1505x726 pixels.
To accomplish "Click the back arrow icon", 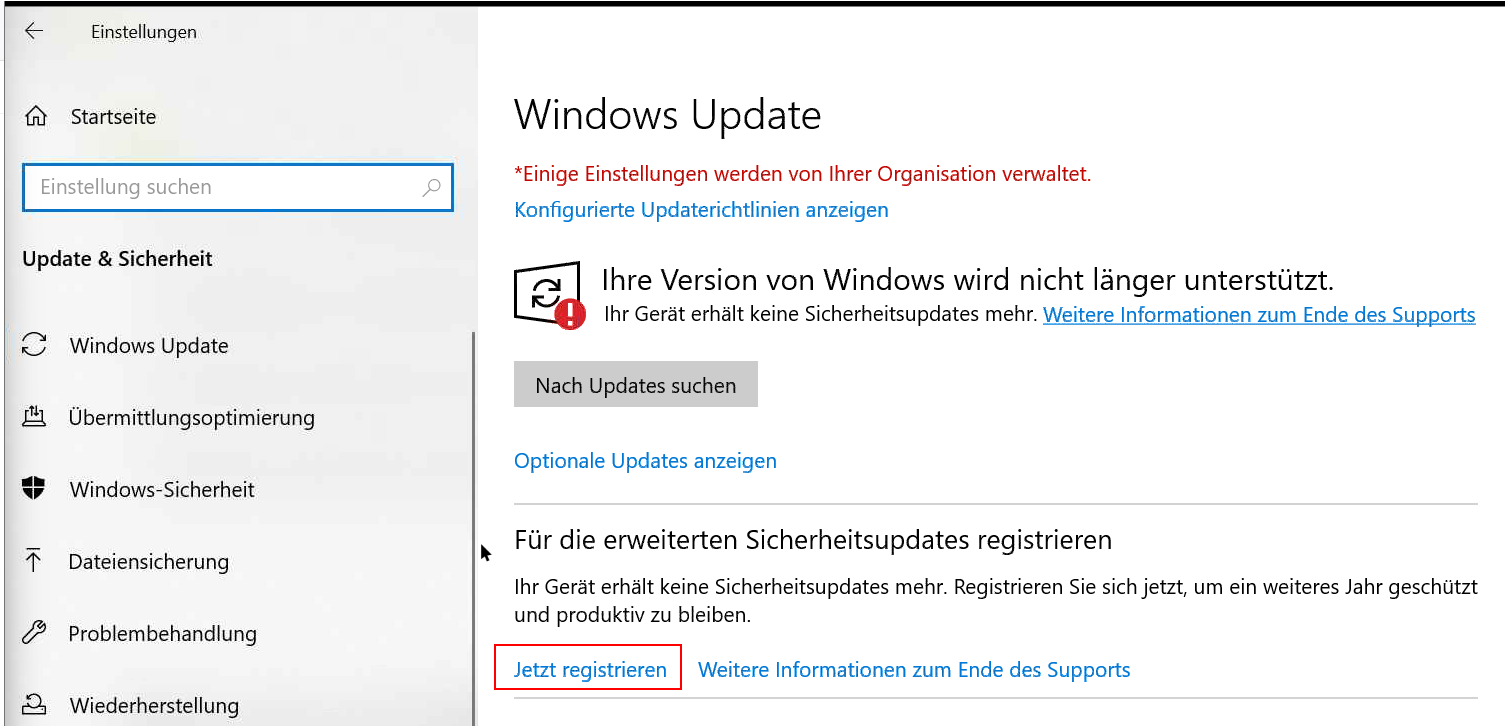I will pyautogui.click(x=34, y=31).
